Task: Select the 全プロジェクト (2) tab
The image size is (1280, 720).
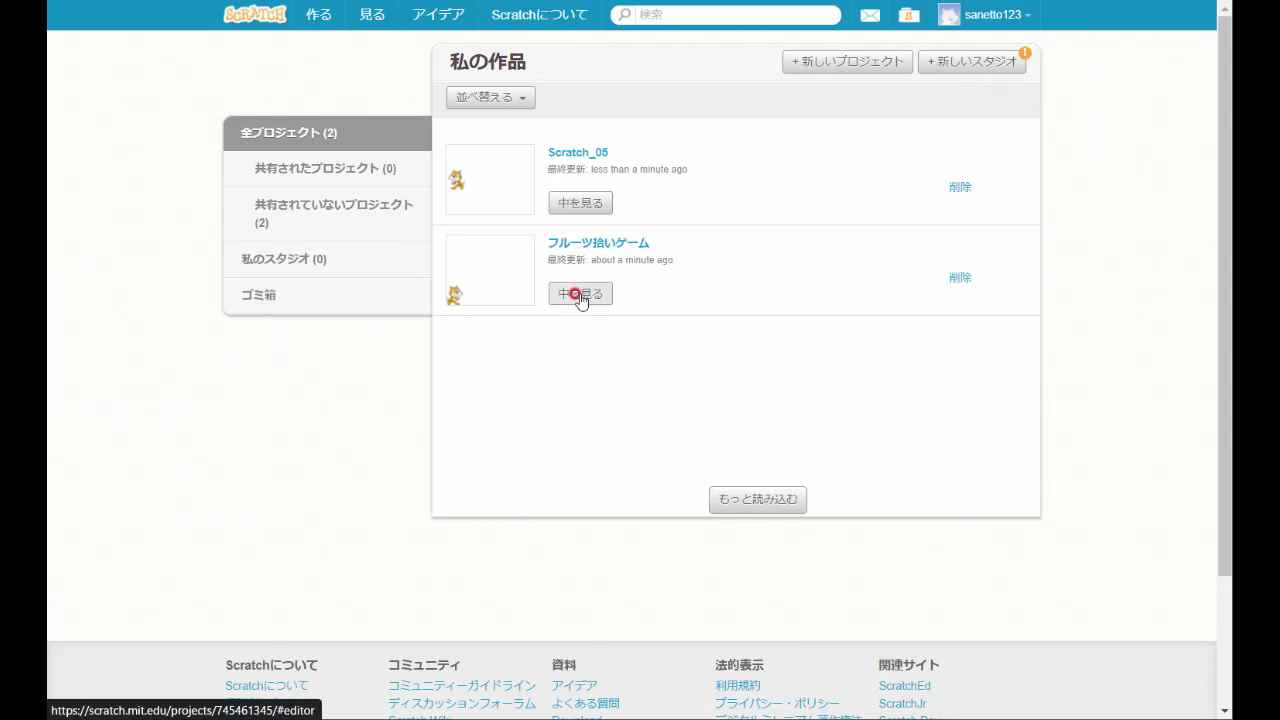Action: tap(327, 133)
